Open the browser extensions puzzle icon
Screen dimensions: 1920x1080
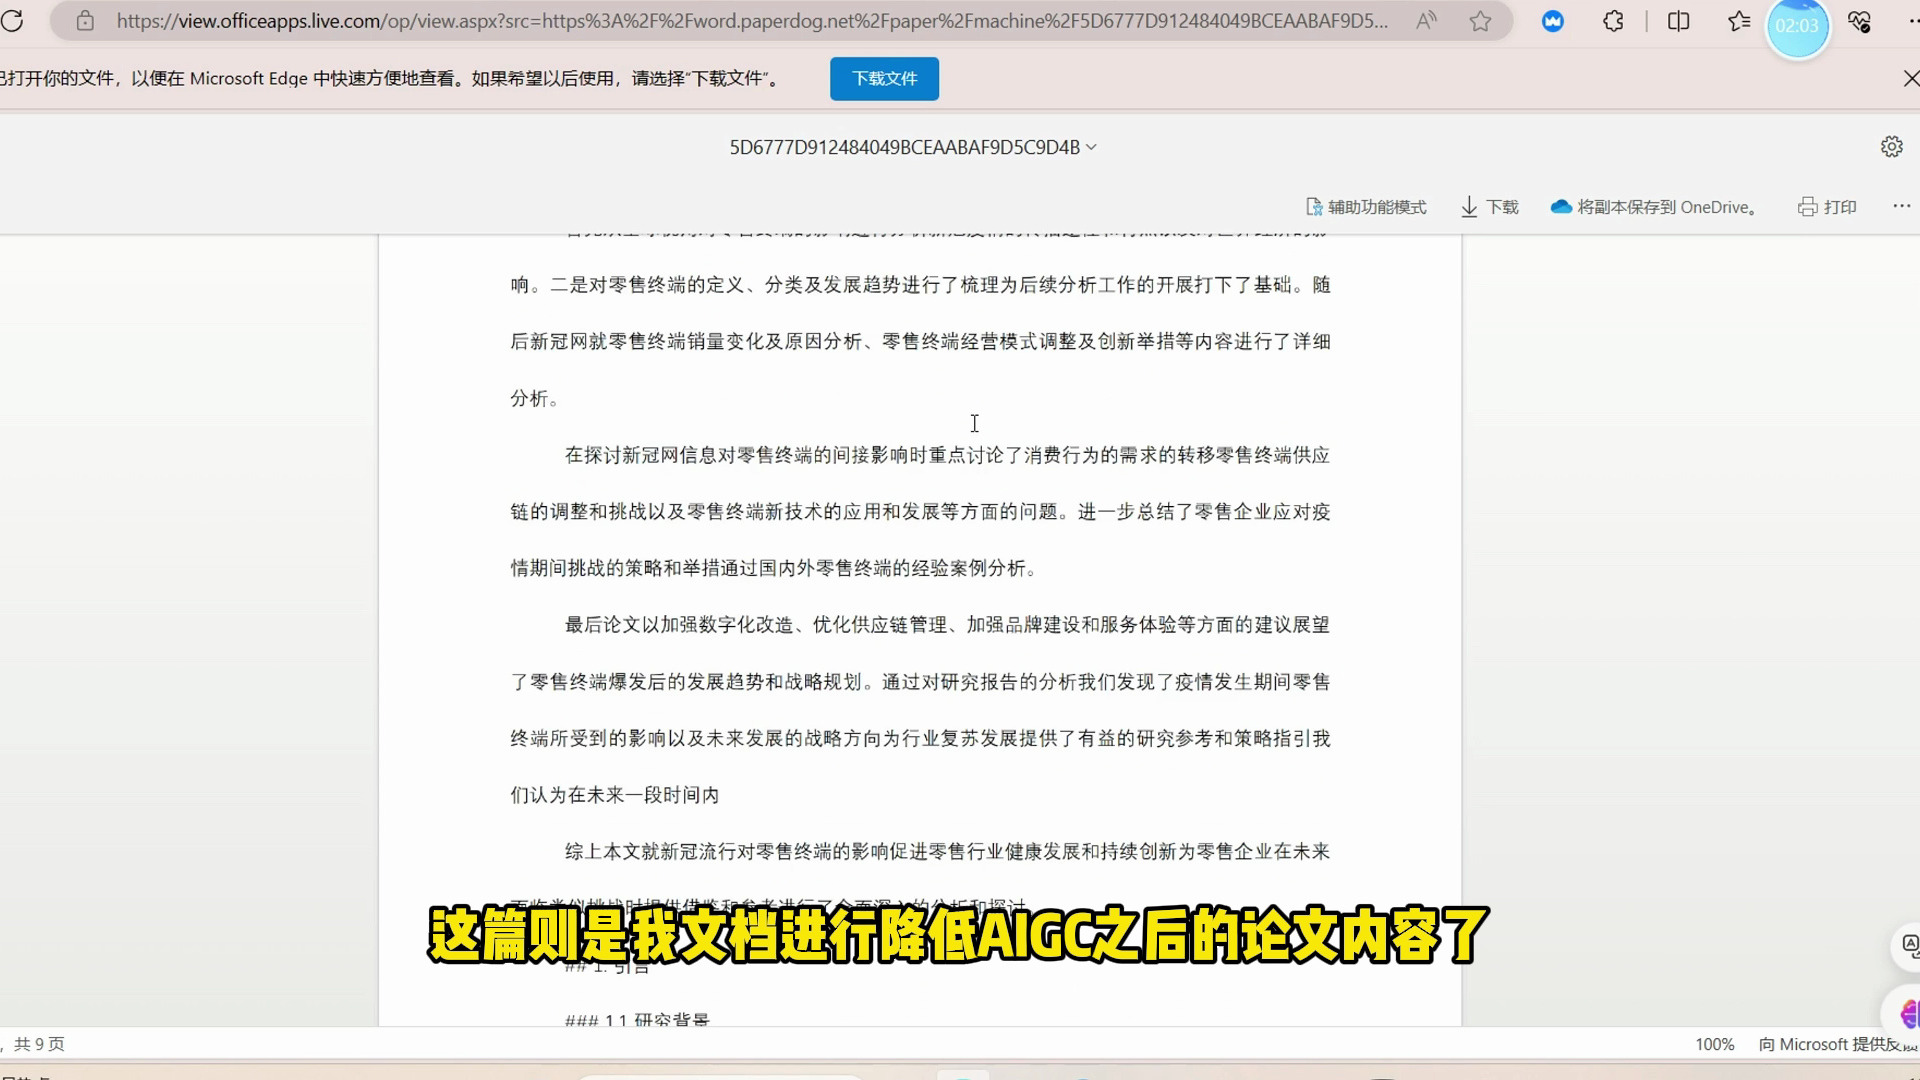[x=1613, y=21]
